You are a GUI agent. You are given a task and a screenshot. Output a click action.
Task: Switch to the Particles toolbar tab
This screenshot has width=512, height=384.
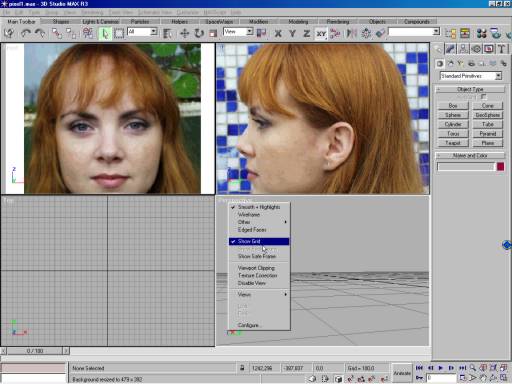(140, 22)
